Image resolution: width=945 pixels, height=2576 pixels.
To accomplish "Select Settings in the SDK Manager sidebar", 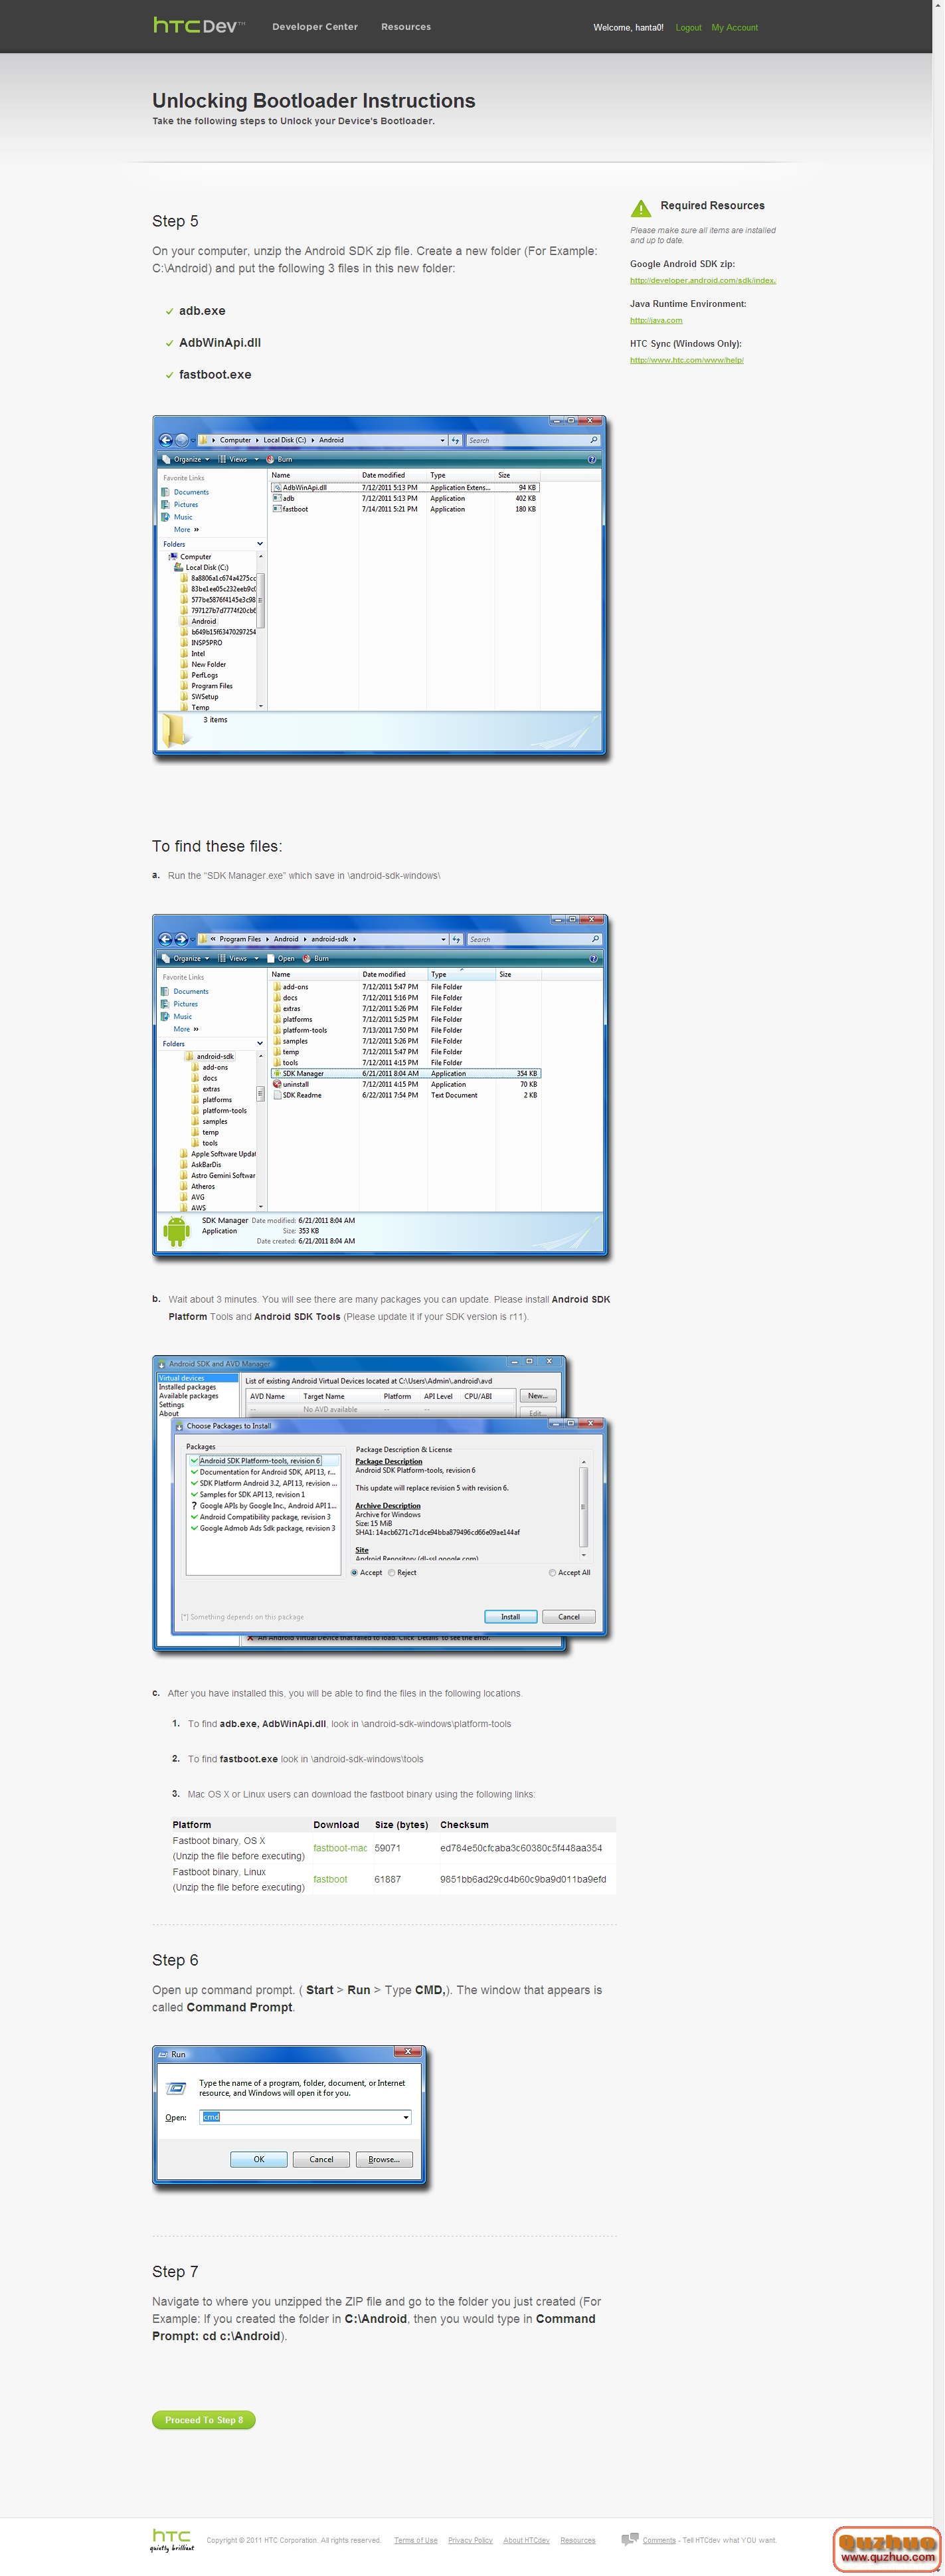I will coord(171,1405).
